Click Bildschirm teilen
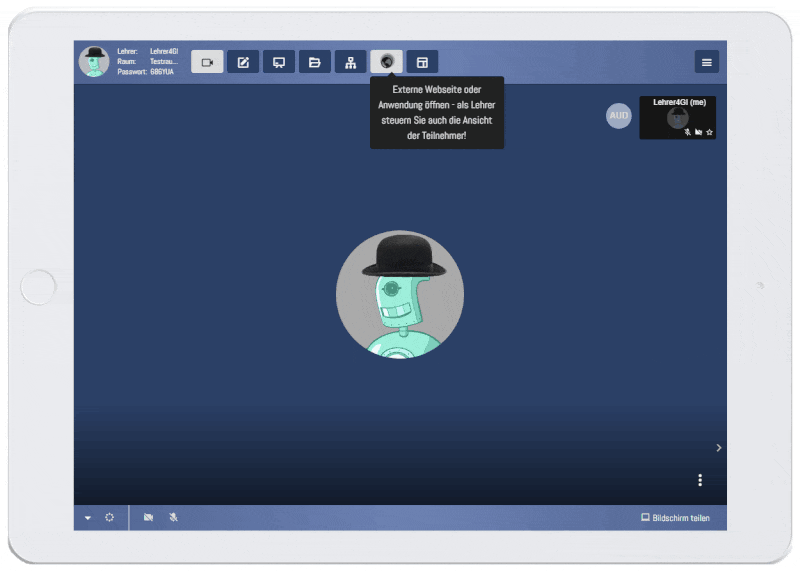Screen dimensions: 800x571 pos(675,518)
